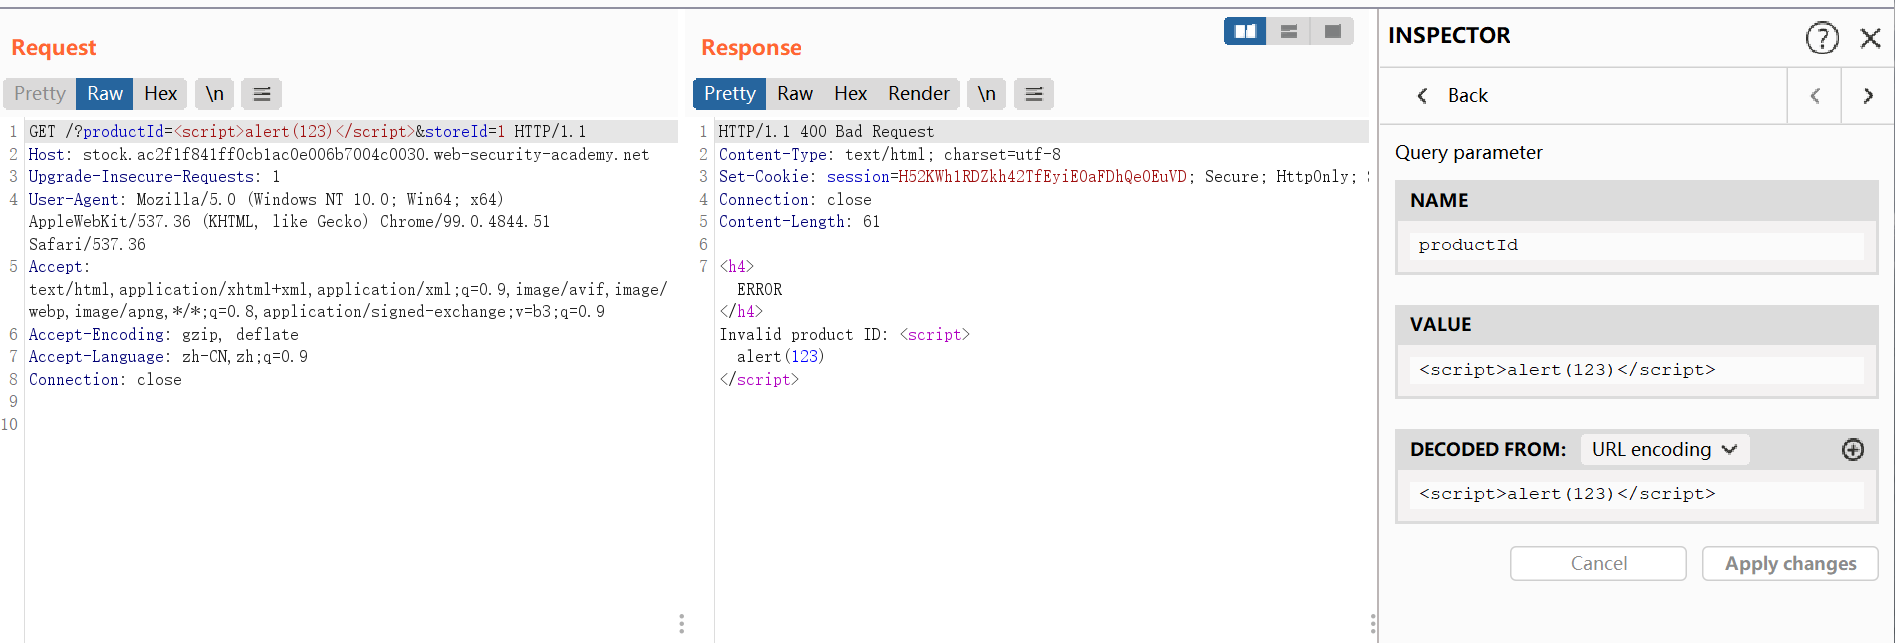Select top-bottom split layout icon

[1289, 32]
